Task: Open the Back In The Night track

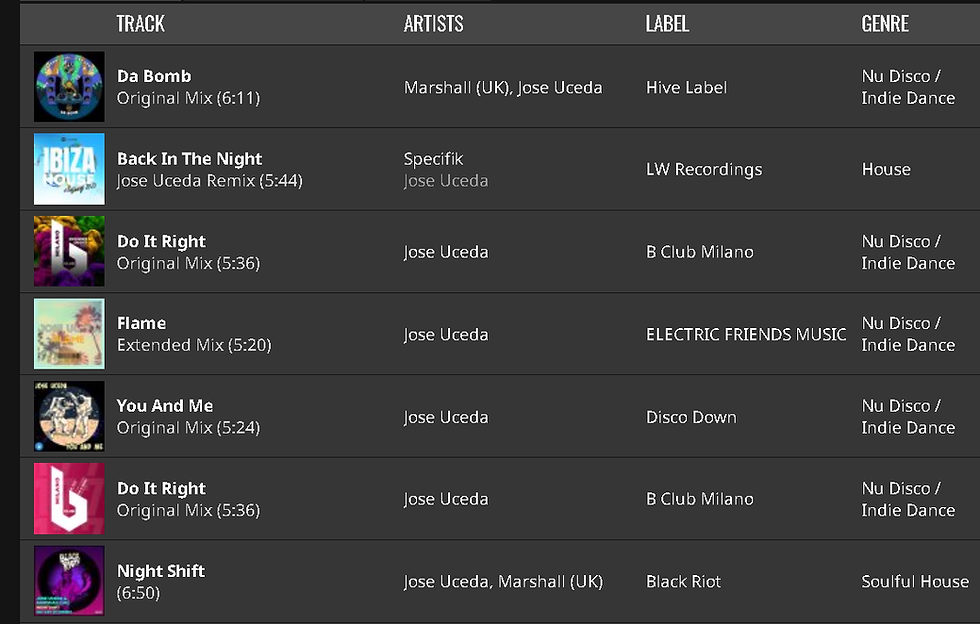Action: tap(189, 159)
